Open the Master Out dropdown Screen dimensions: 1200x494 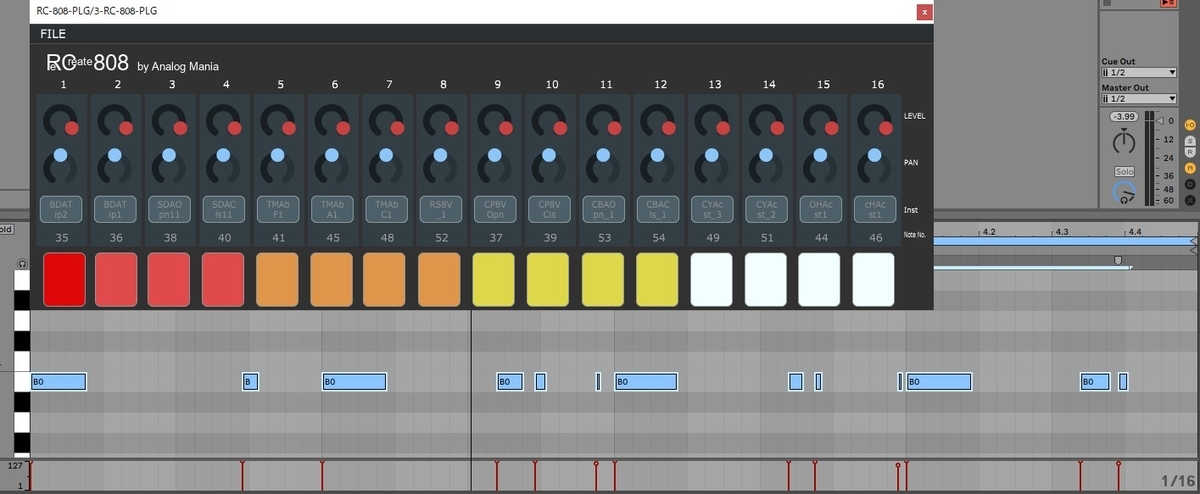(1138, 99)
